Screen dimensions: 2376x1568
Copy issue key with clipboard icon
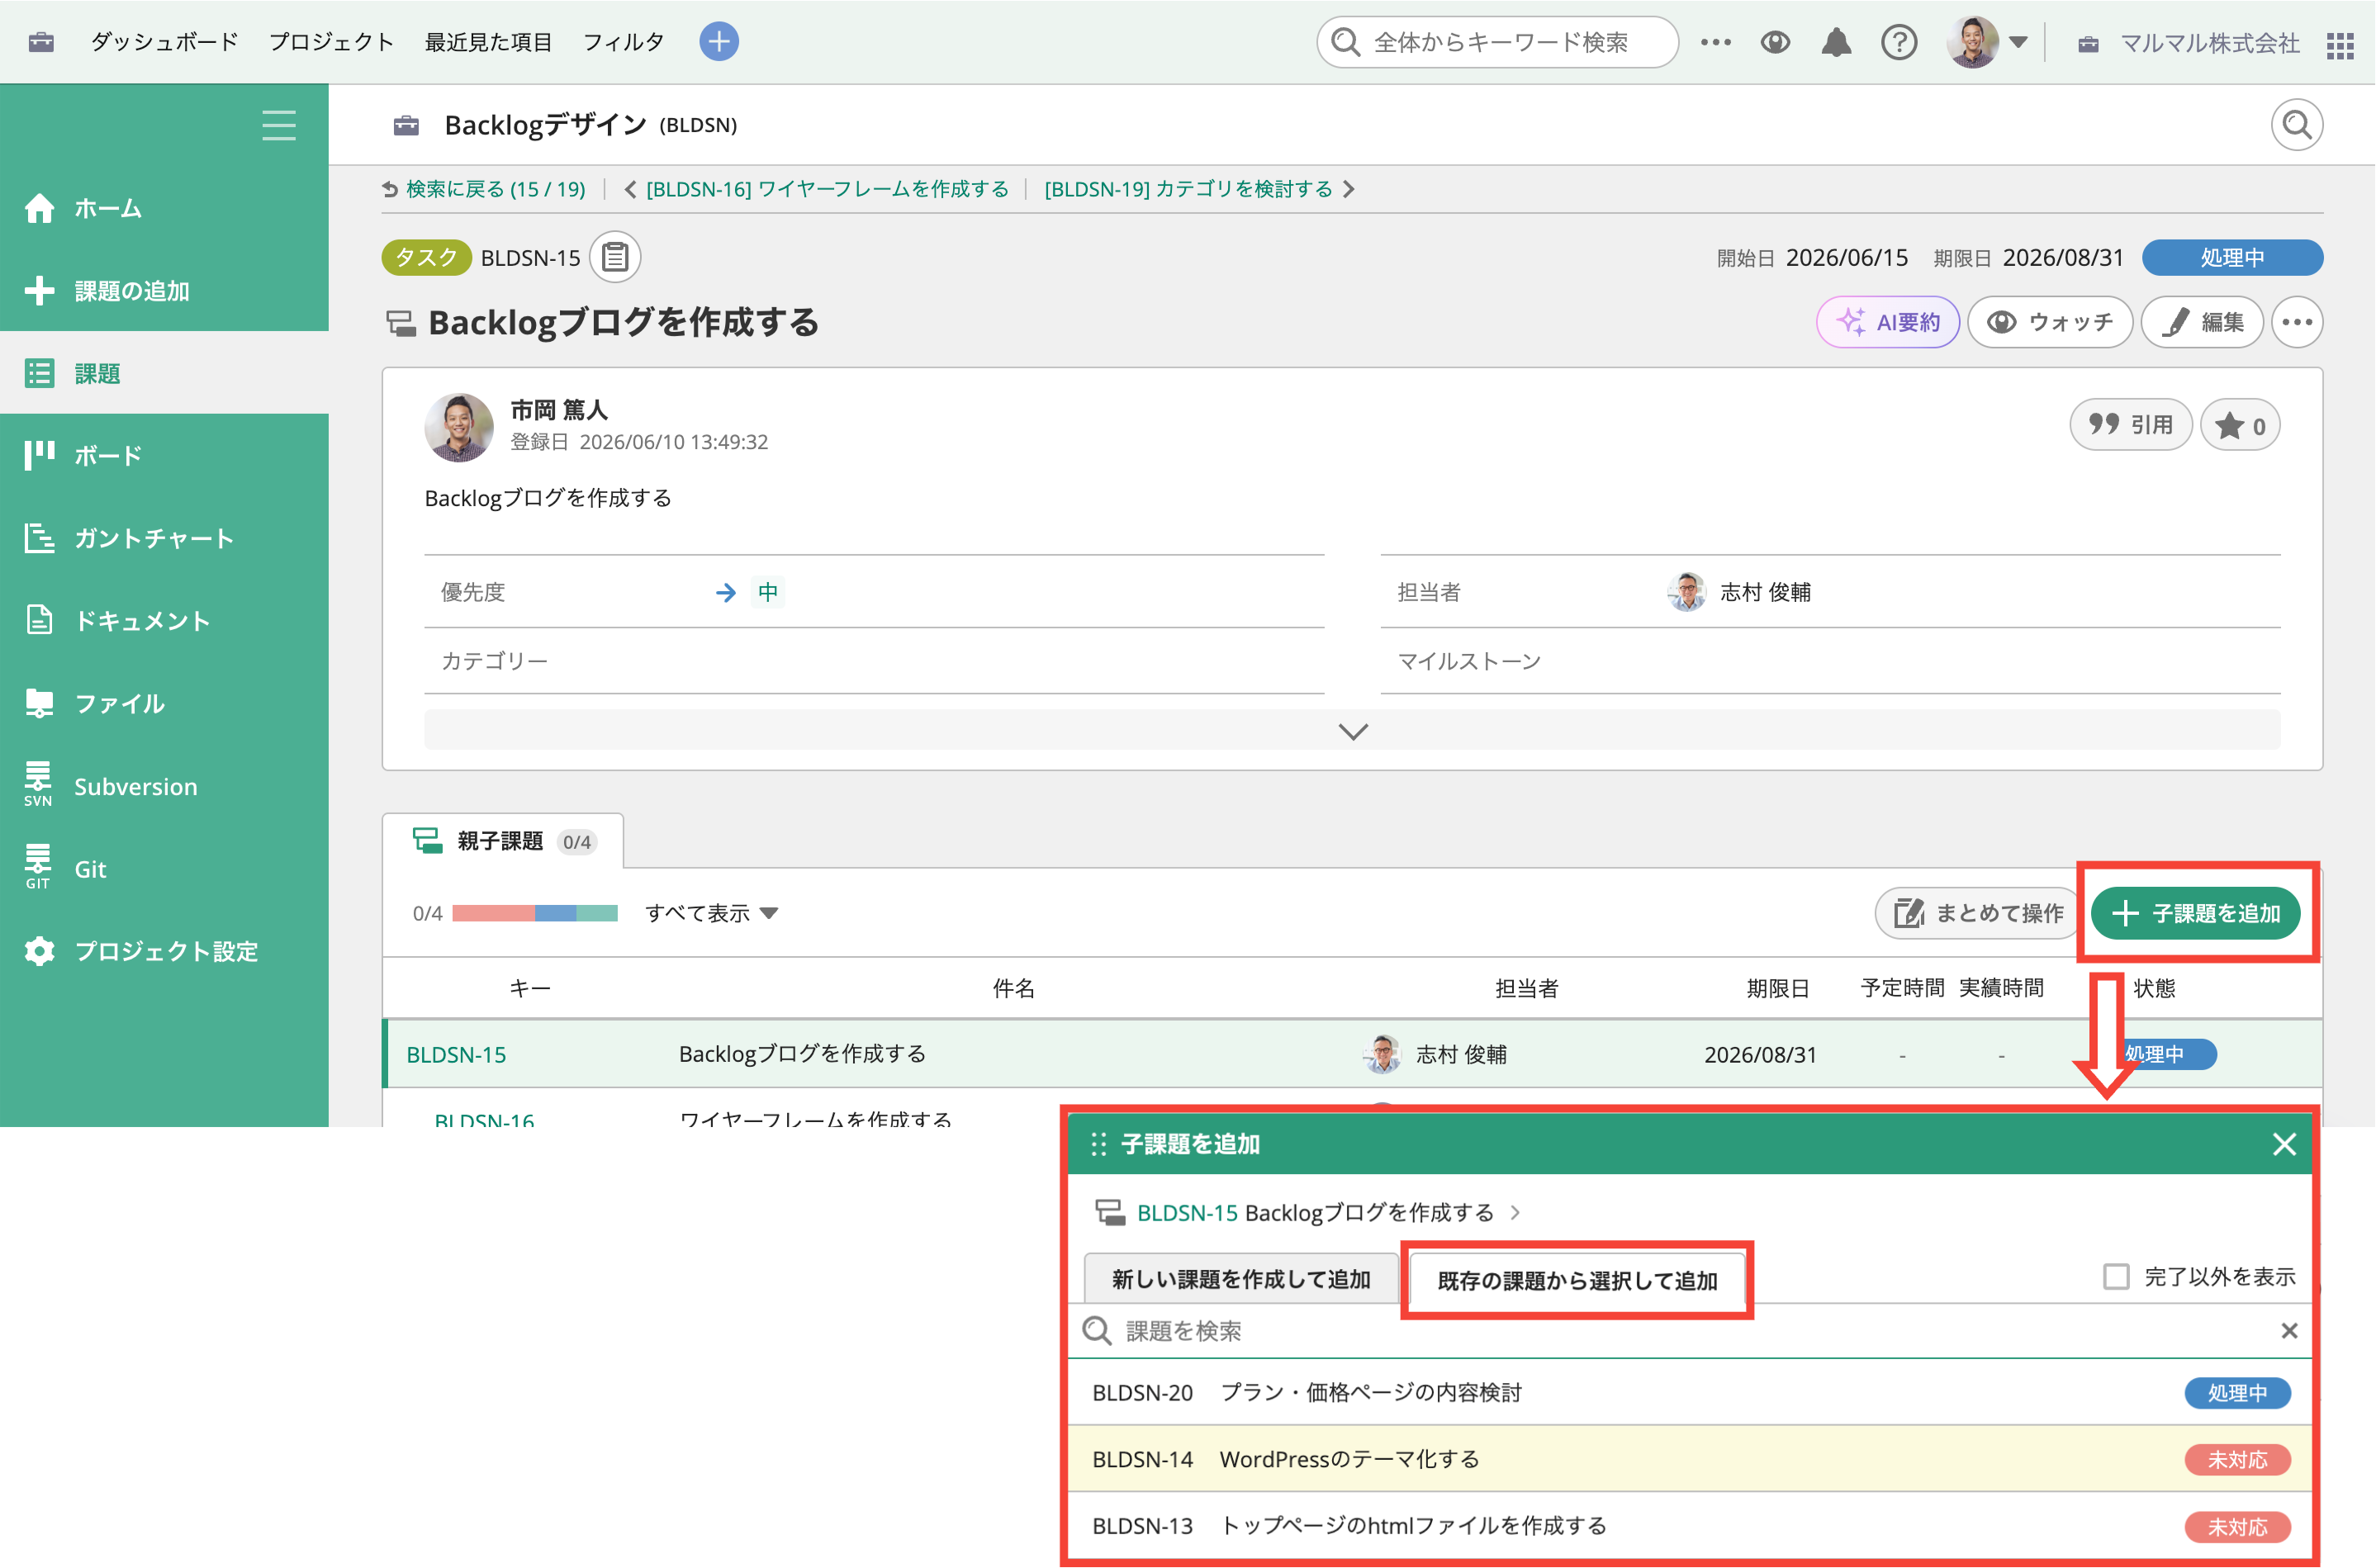615,257
